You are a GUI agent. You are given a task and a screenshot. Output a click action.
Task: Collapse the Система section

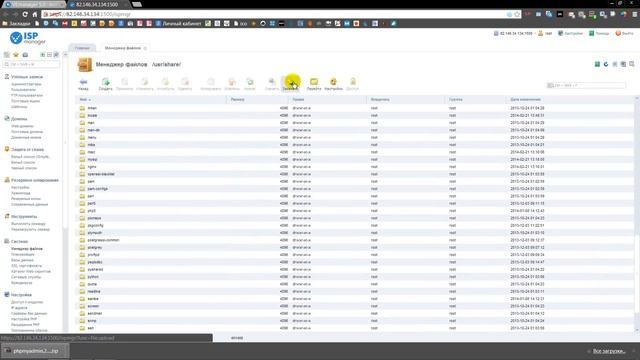[x=19, y=241]
